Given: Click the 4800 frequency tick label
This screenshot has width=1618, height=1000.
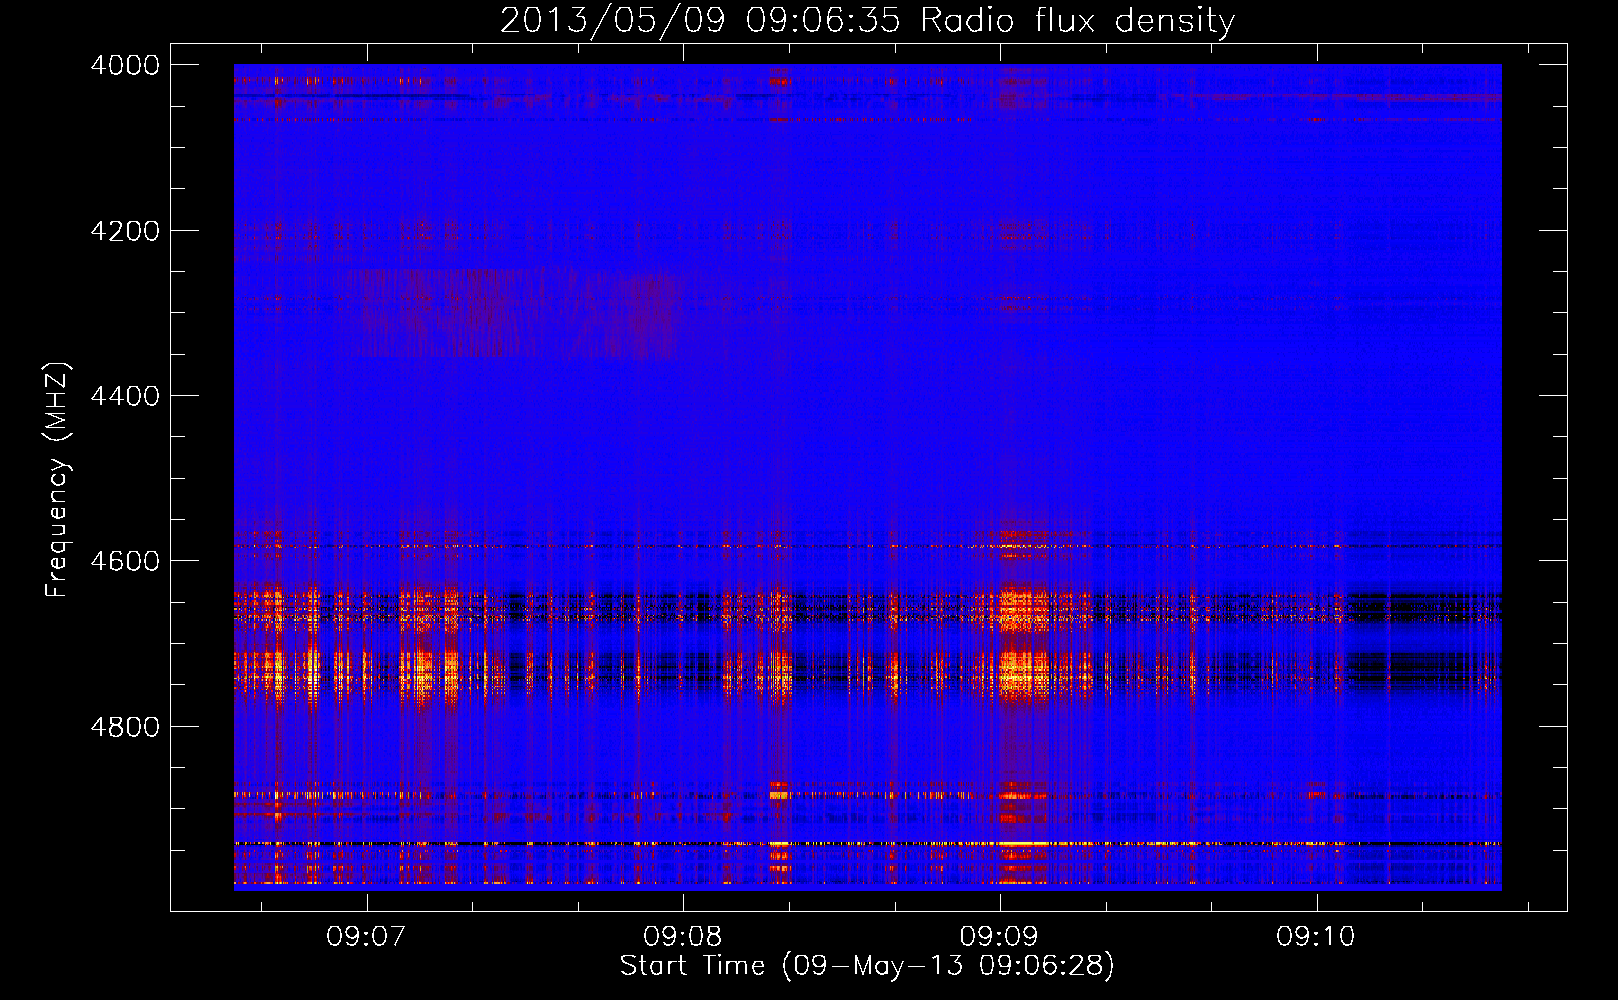Looking at the screenshot, I should click(125, 727).
